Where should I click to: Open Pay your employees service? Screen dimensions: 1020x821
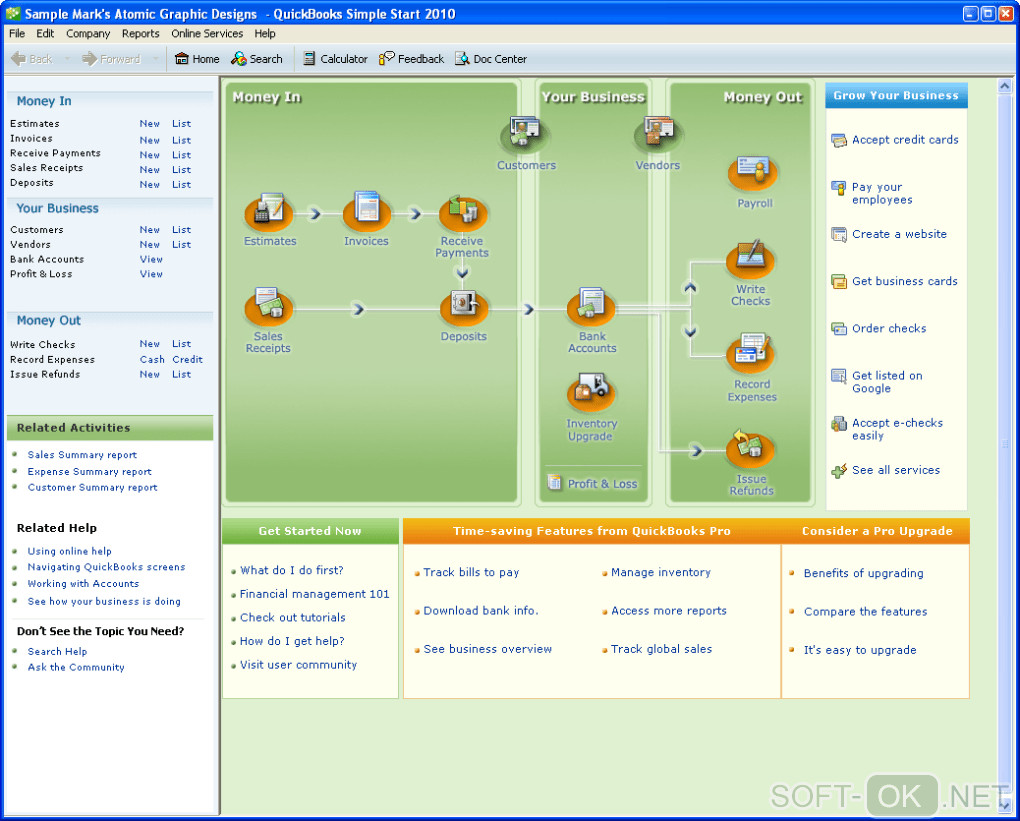coord(872,193)
